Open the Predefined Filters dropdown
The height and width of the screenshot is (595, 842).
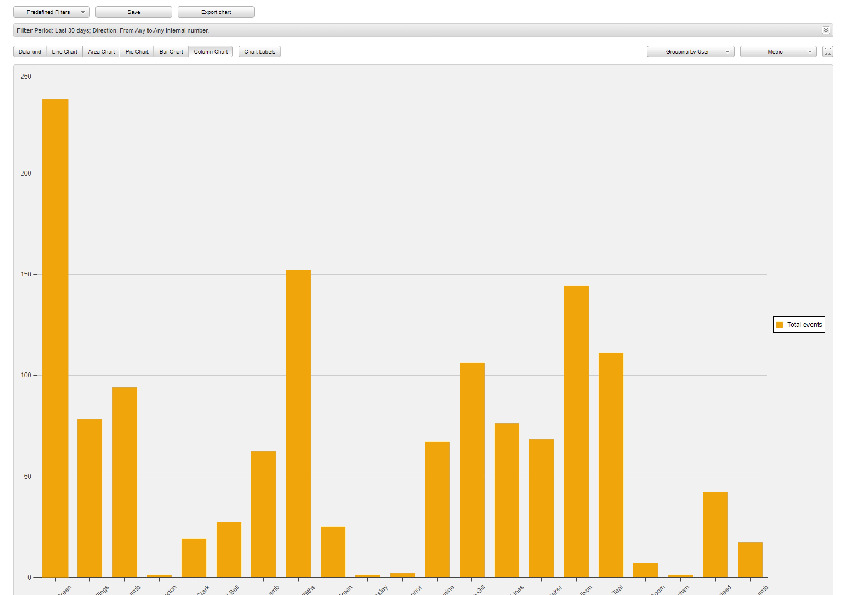tap(51, 12)
